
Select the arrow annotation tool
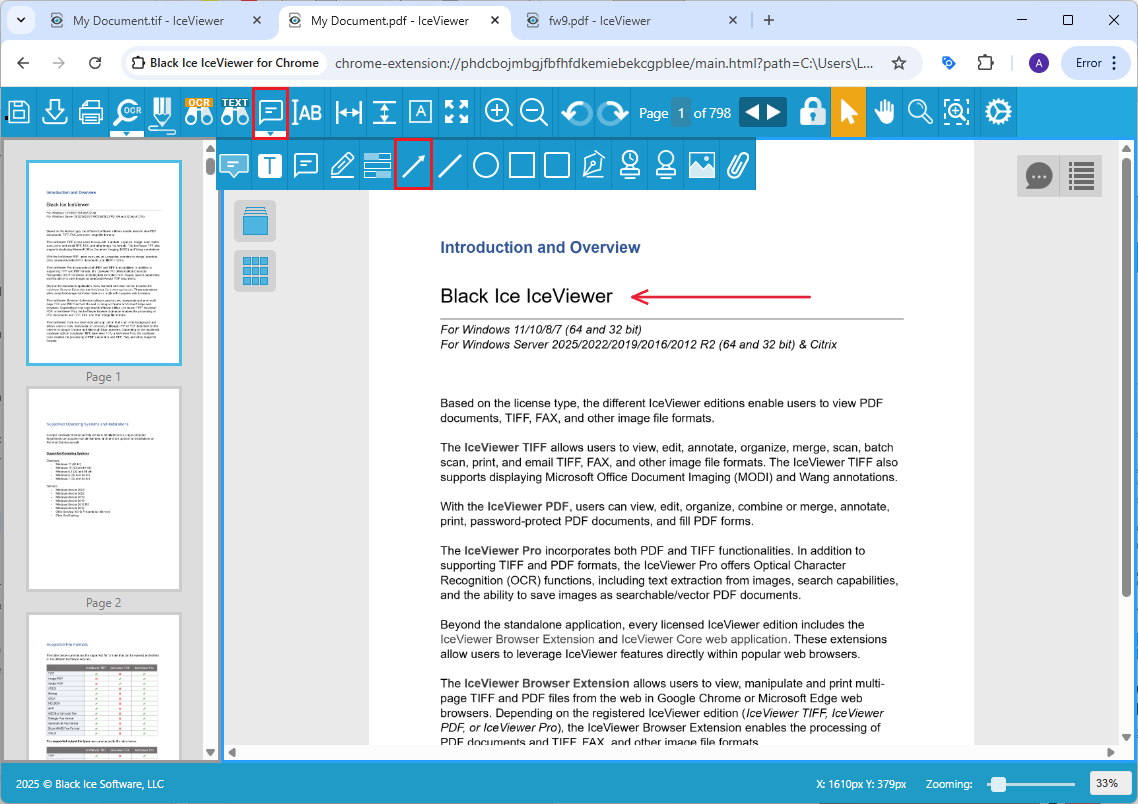click(414, 165)
